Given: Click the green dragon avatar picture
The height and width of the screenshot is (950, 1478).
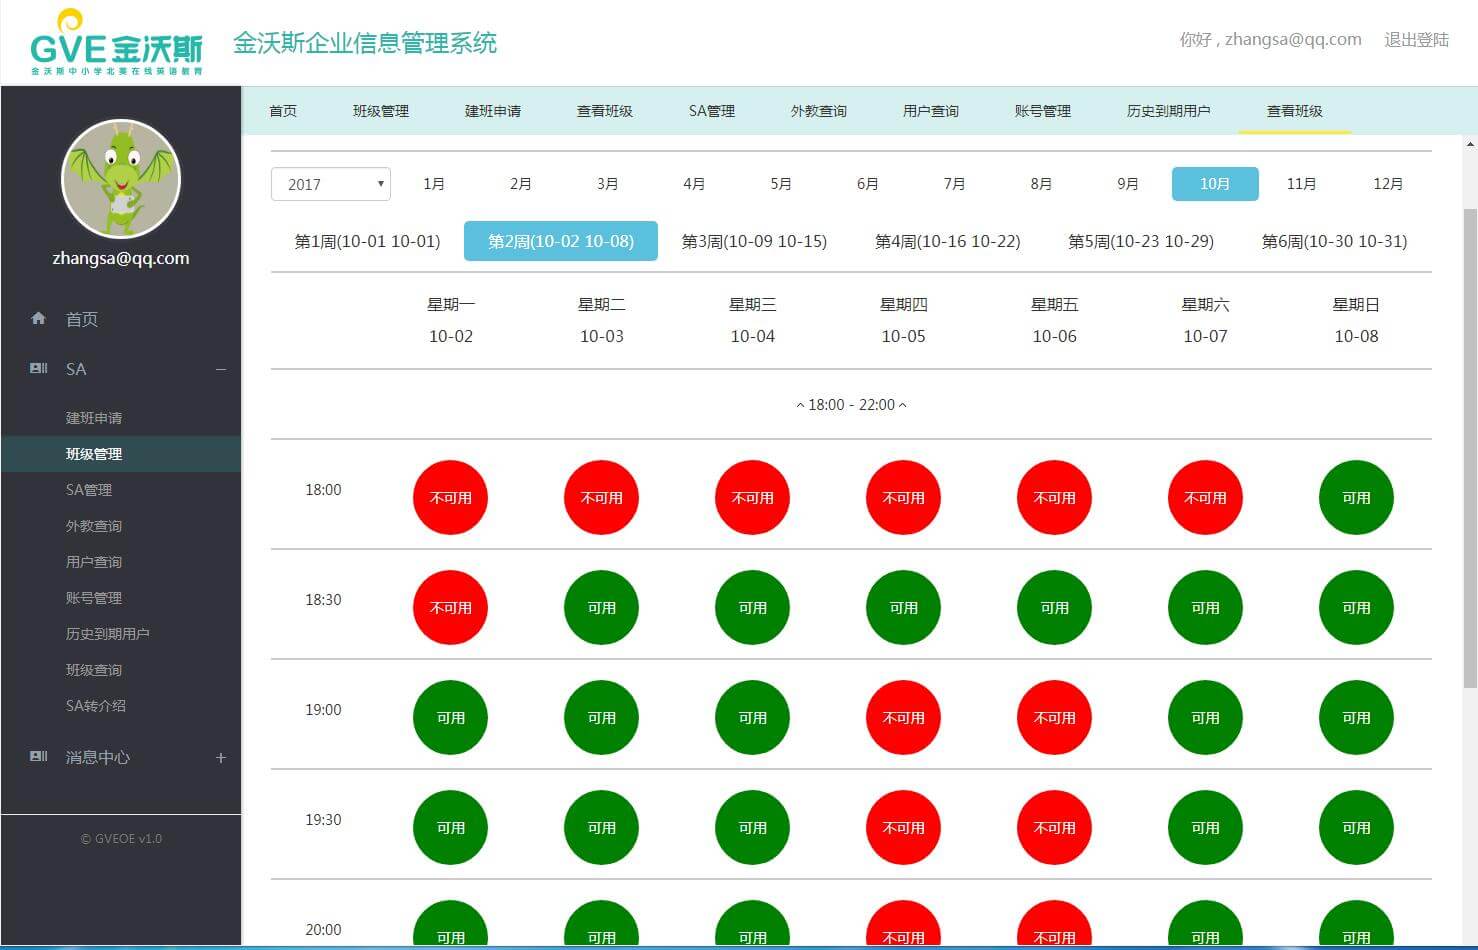Looking at the screenshot, I should point(121,179).
